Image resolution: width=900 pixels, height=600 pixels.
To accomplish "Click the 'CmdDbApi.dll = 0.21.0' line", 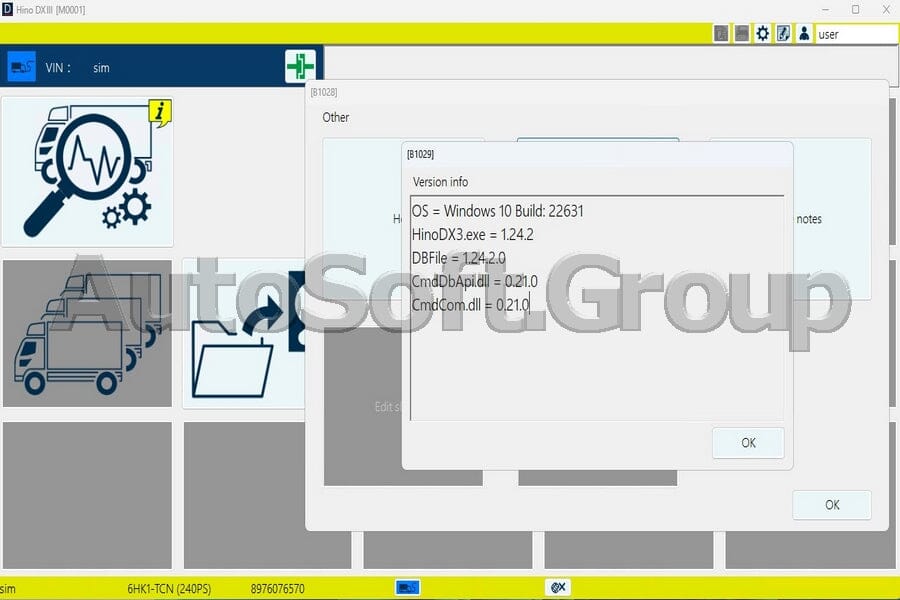I will pos(475,281).
